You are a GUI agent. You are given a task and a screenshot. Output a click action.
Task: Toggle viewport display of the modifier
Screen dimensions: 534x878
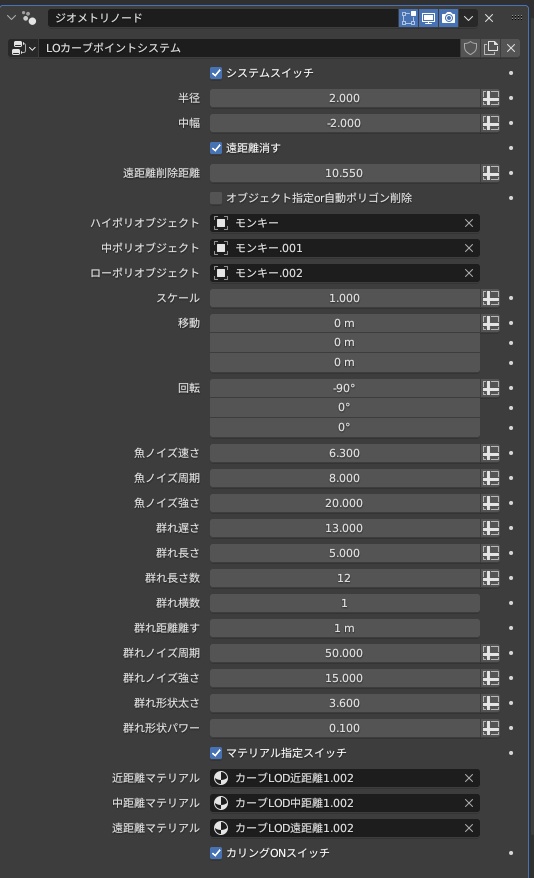(x=429, y=18)
